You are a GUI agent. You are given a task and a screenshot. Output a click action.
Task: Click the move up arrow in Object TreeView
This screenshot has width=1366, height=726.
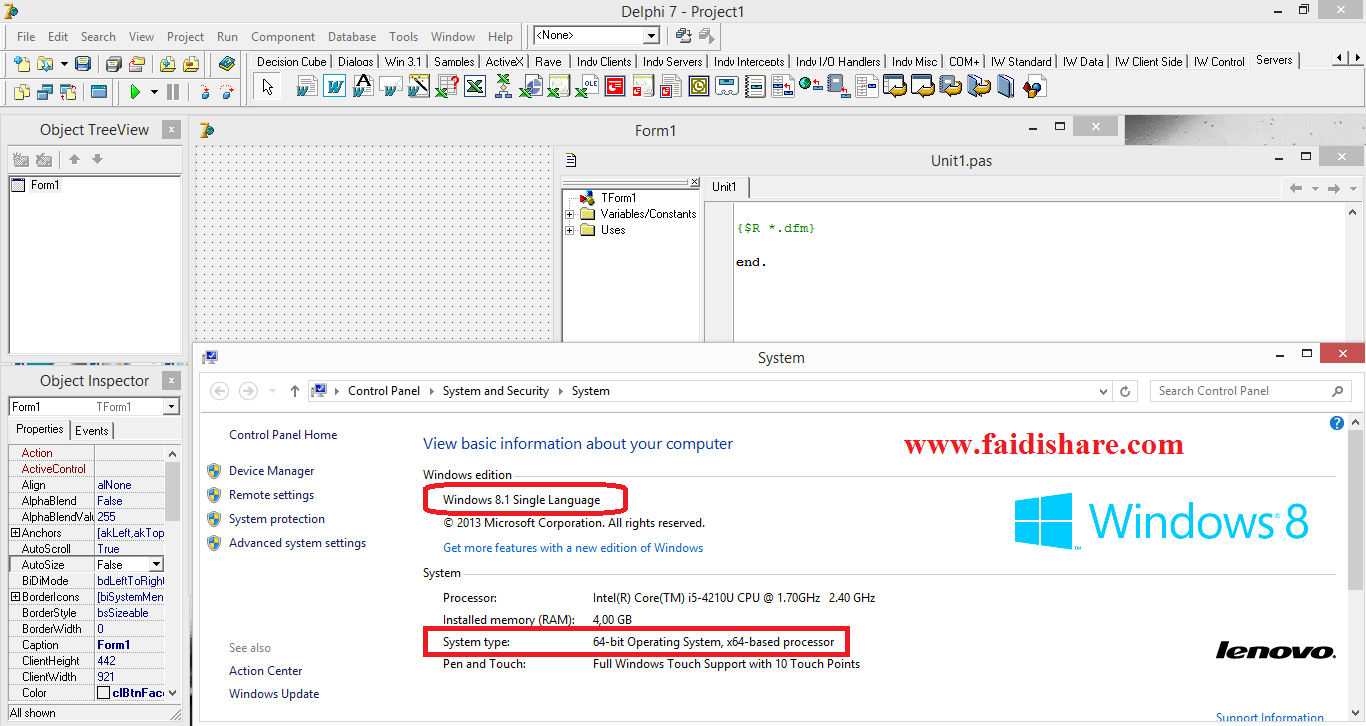74,160
